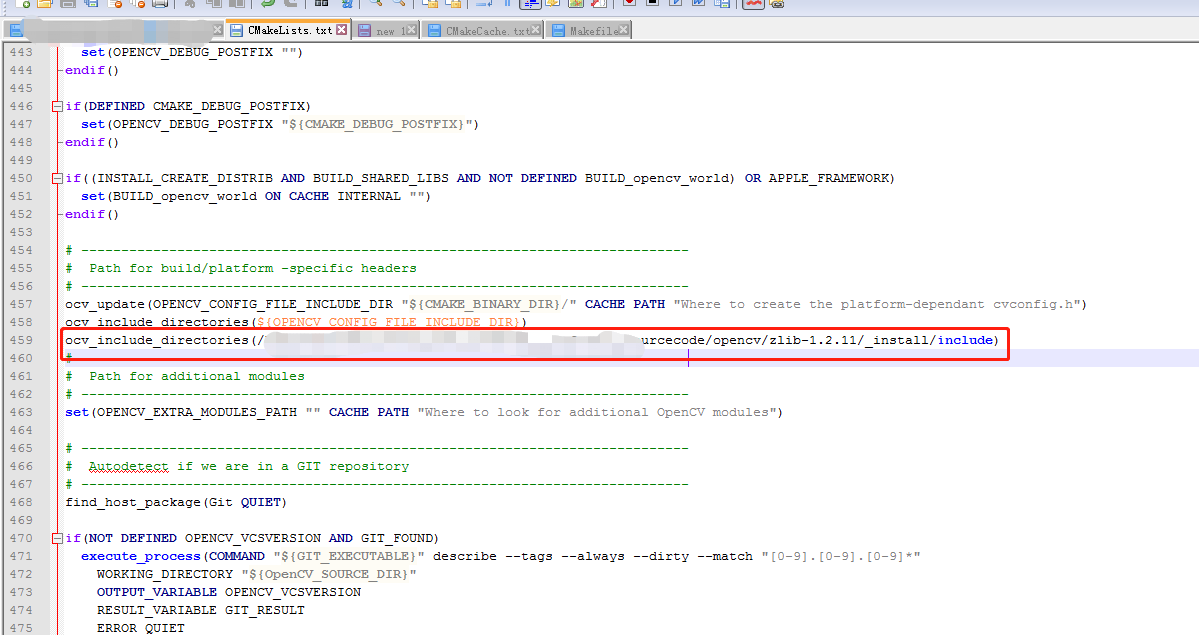
Task: Collapse the fold at line 446
Action: (x=57, y=106)
